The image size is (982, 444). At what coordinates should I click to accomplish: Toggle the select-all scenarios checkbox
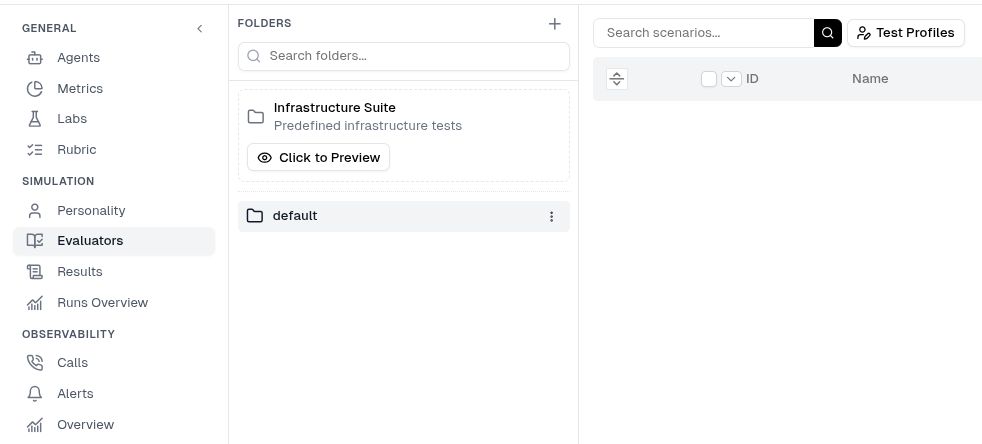[708, 79]
